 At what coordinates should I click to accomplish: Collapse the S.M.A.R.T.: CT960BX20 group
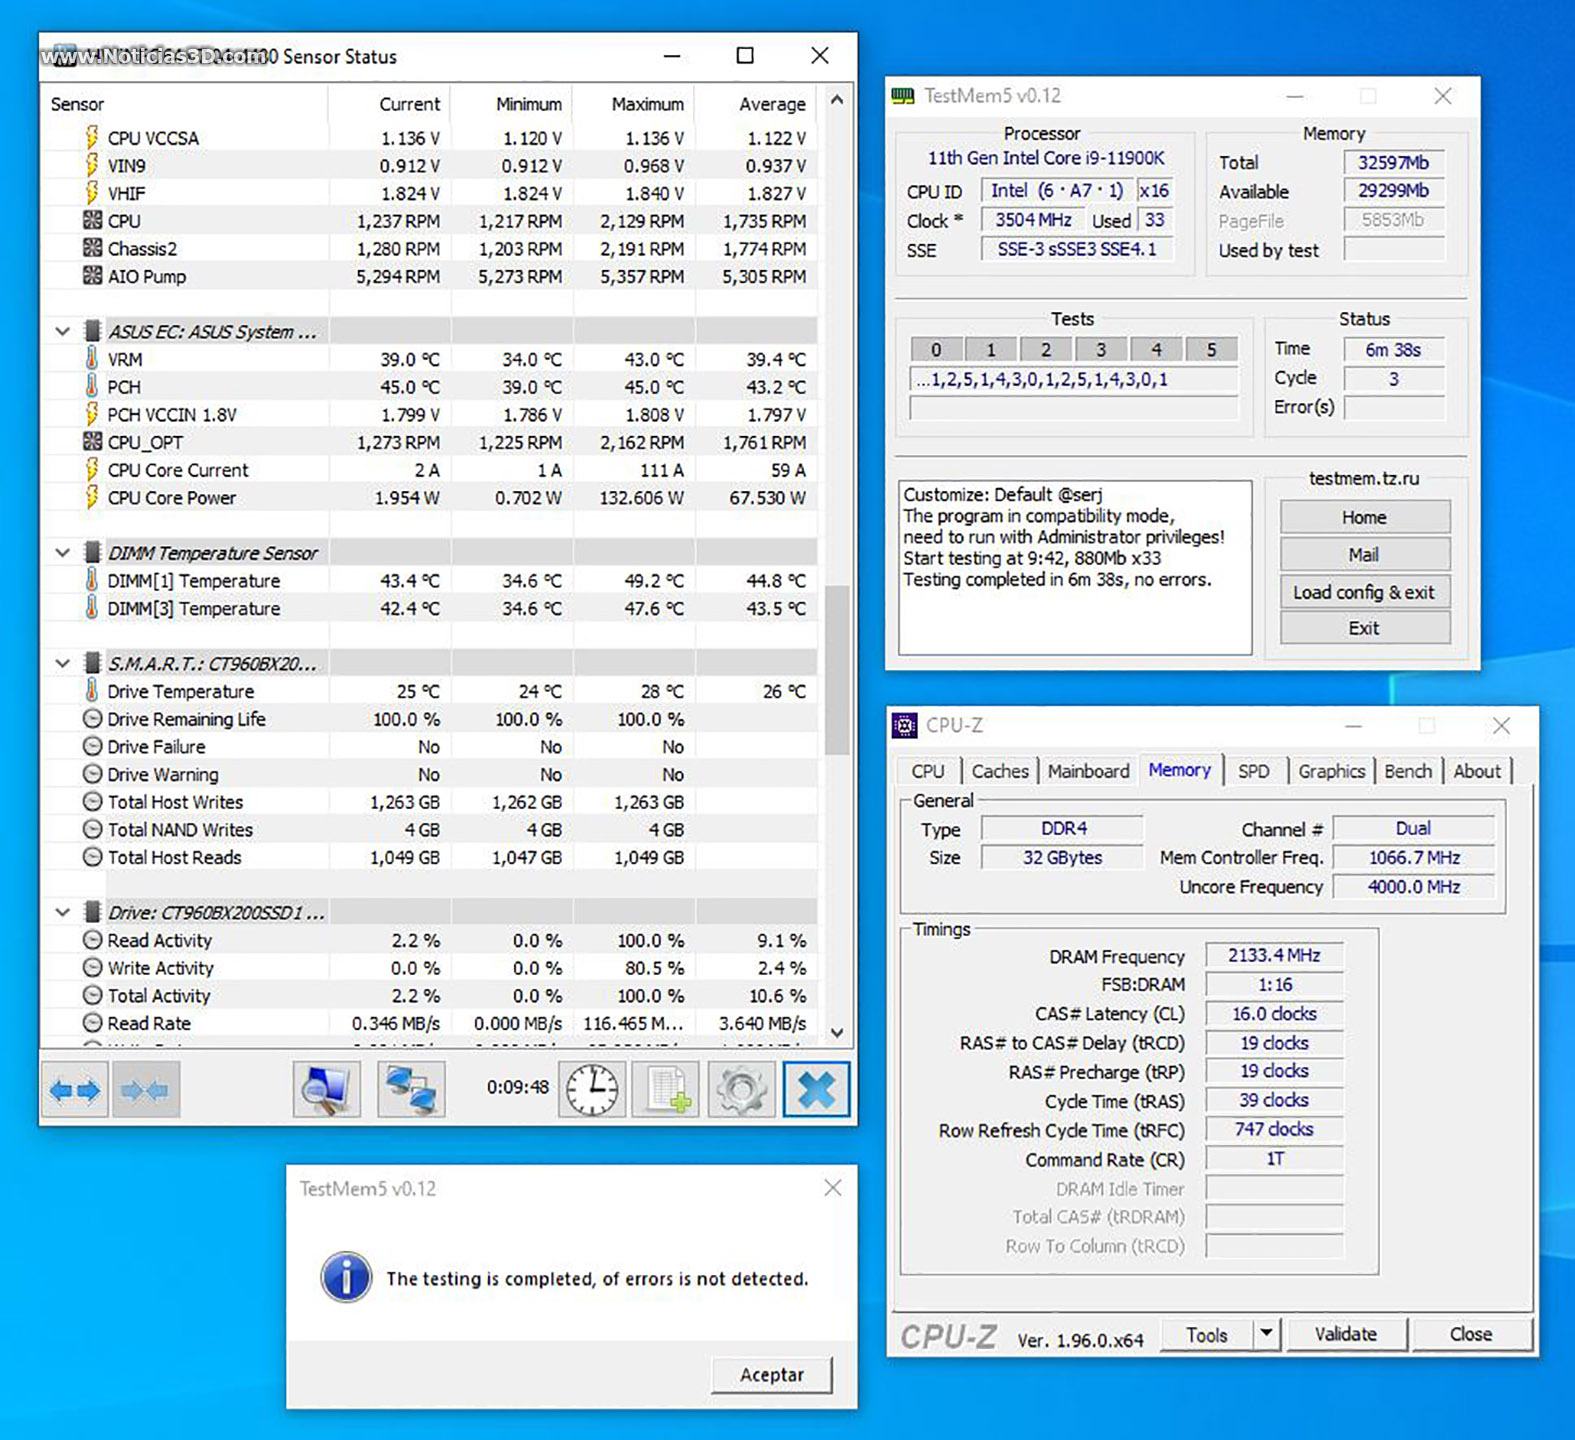coord(62,663)
